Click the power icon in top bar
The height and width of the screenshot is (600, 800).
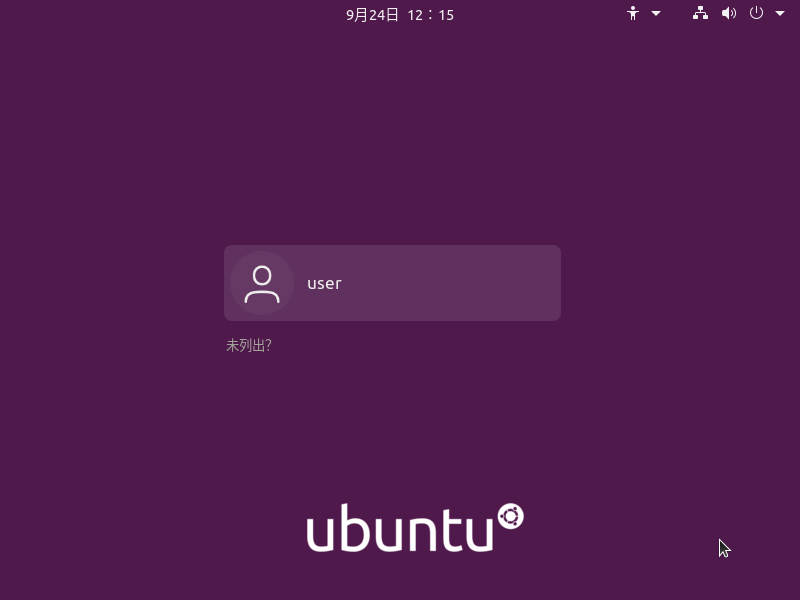click(756, 13)
